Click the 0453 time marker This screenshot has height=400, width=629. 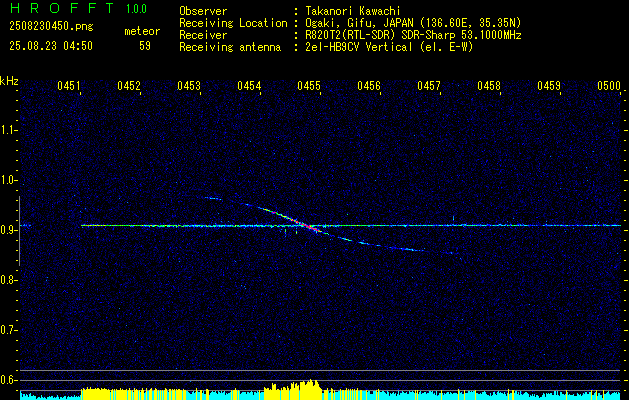coord(189,85)
